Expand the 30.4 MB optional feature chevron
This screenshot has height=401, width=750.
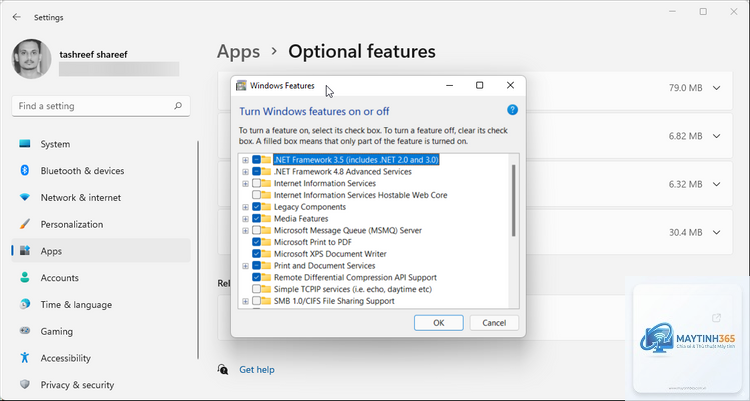[x=717, y=233]
